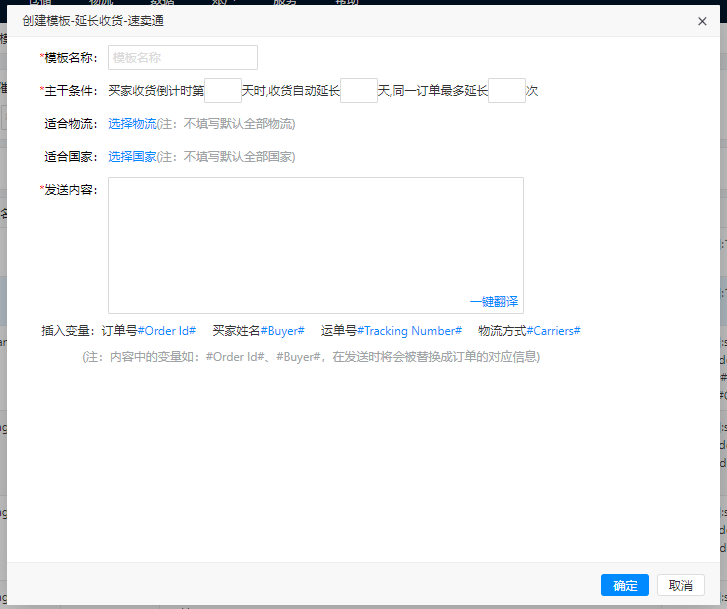Screen dimensions: 727x609
Task: Click the 发送内容 field label
Action: pos(70,190)
